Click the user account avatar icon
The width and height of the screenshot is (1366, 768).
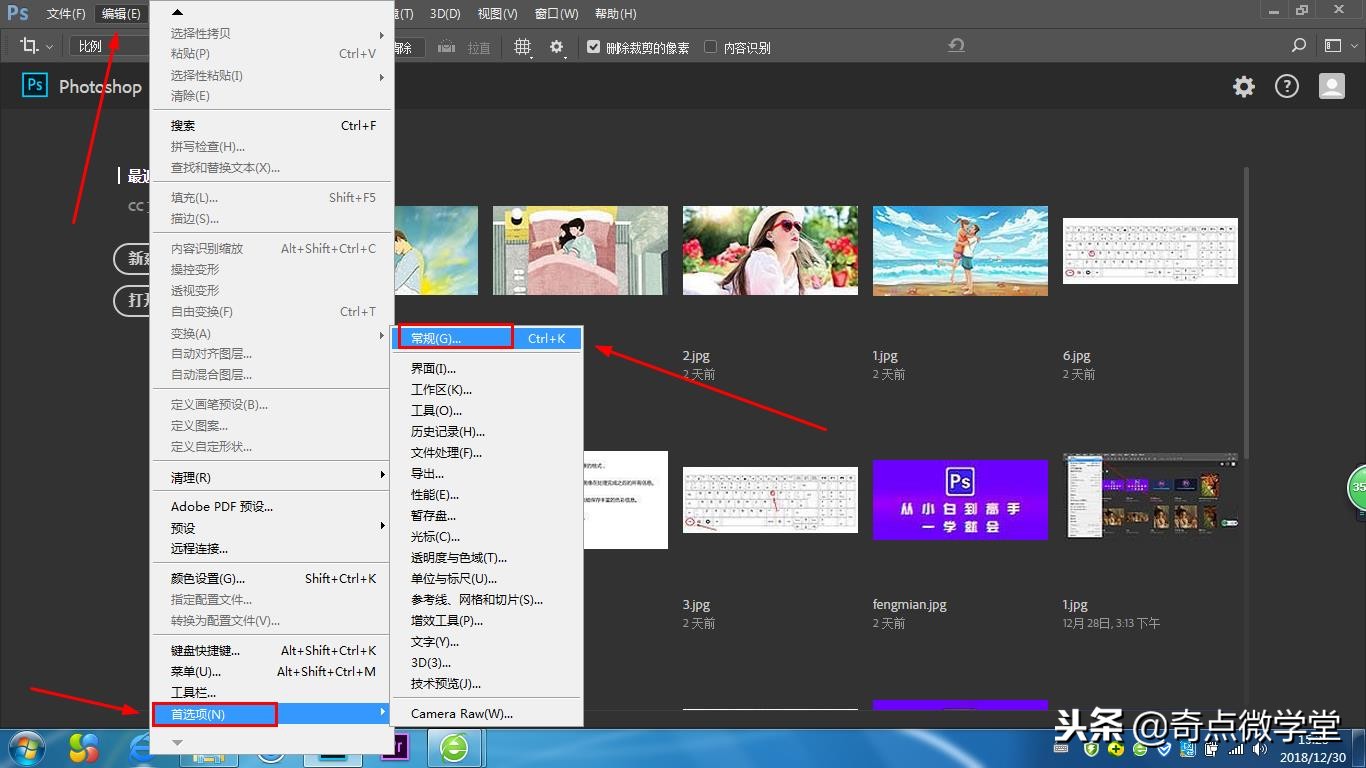point(1331,86)
